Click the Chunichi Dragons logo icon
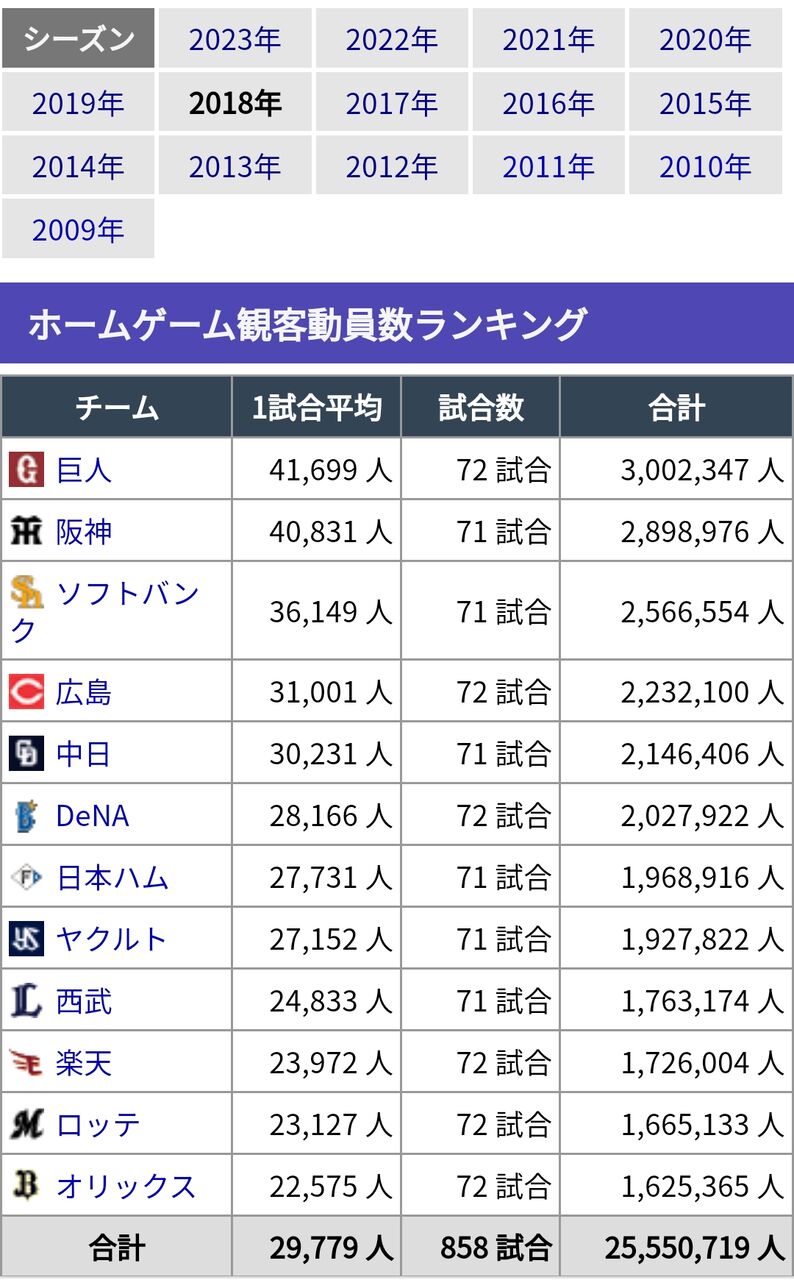Viewport: 794px width, 1280px height. coord(27,754)
